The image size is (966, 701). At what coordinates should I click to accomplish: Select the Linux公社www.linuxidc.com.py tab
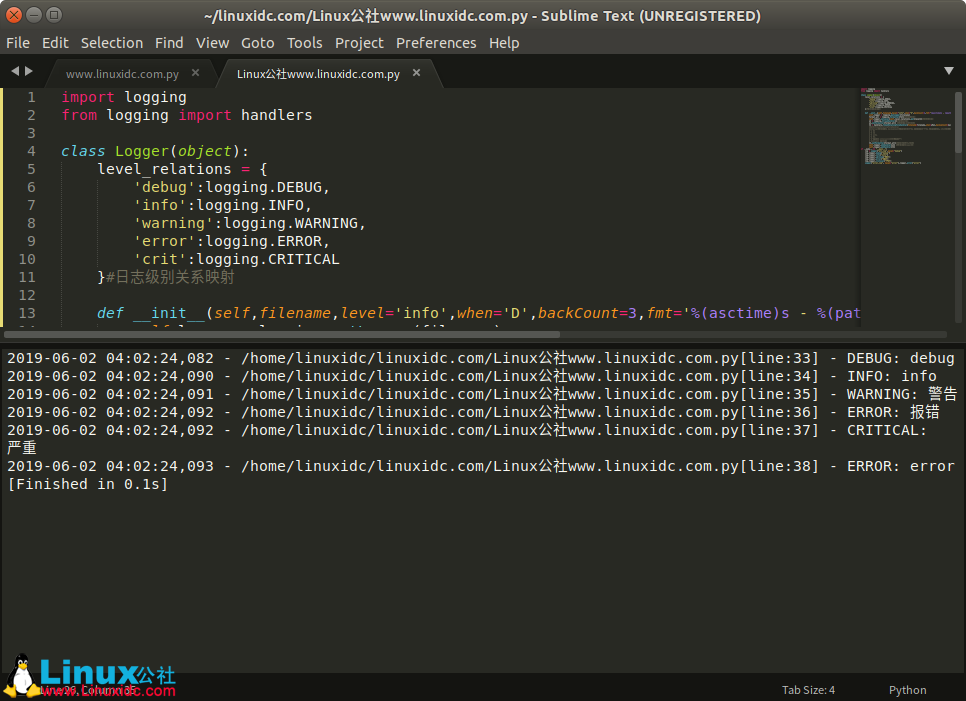[x=318, y=74]
